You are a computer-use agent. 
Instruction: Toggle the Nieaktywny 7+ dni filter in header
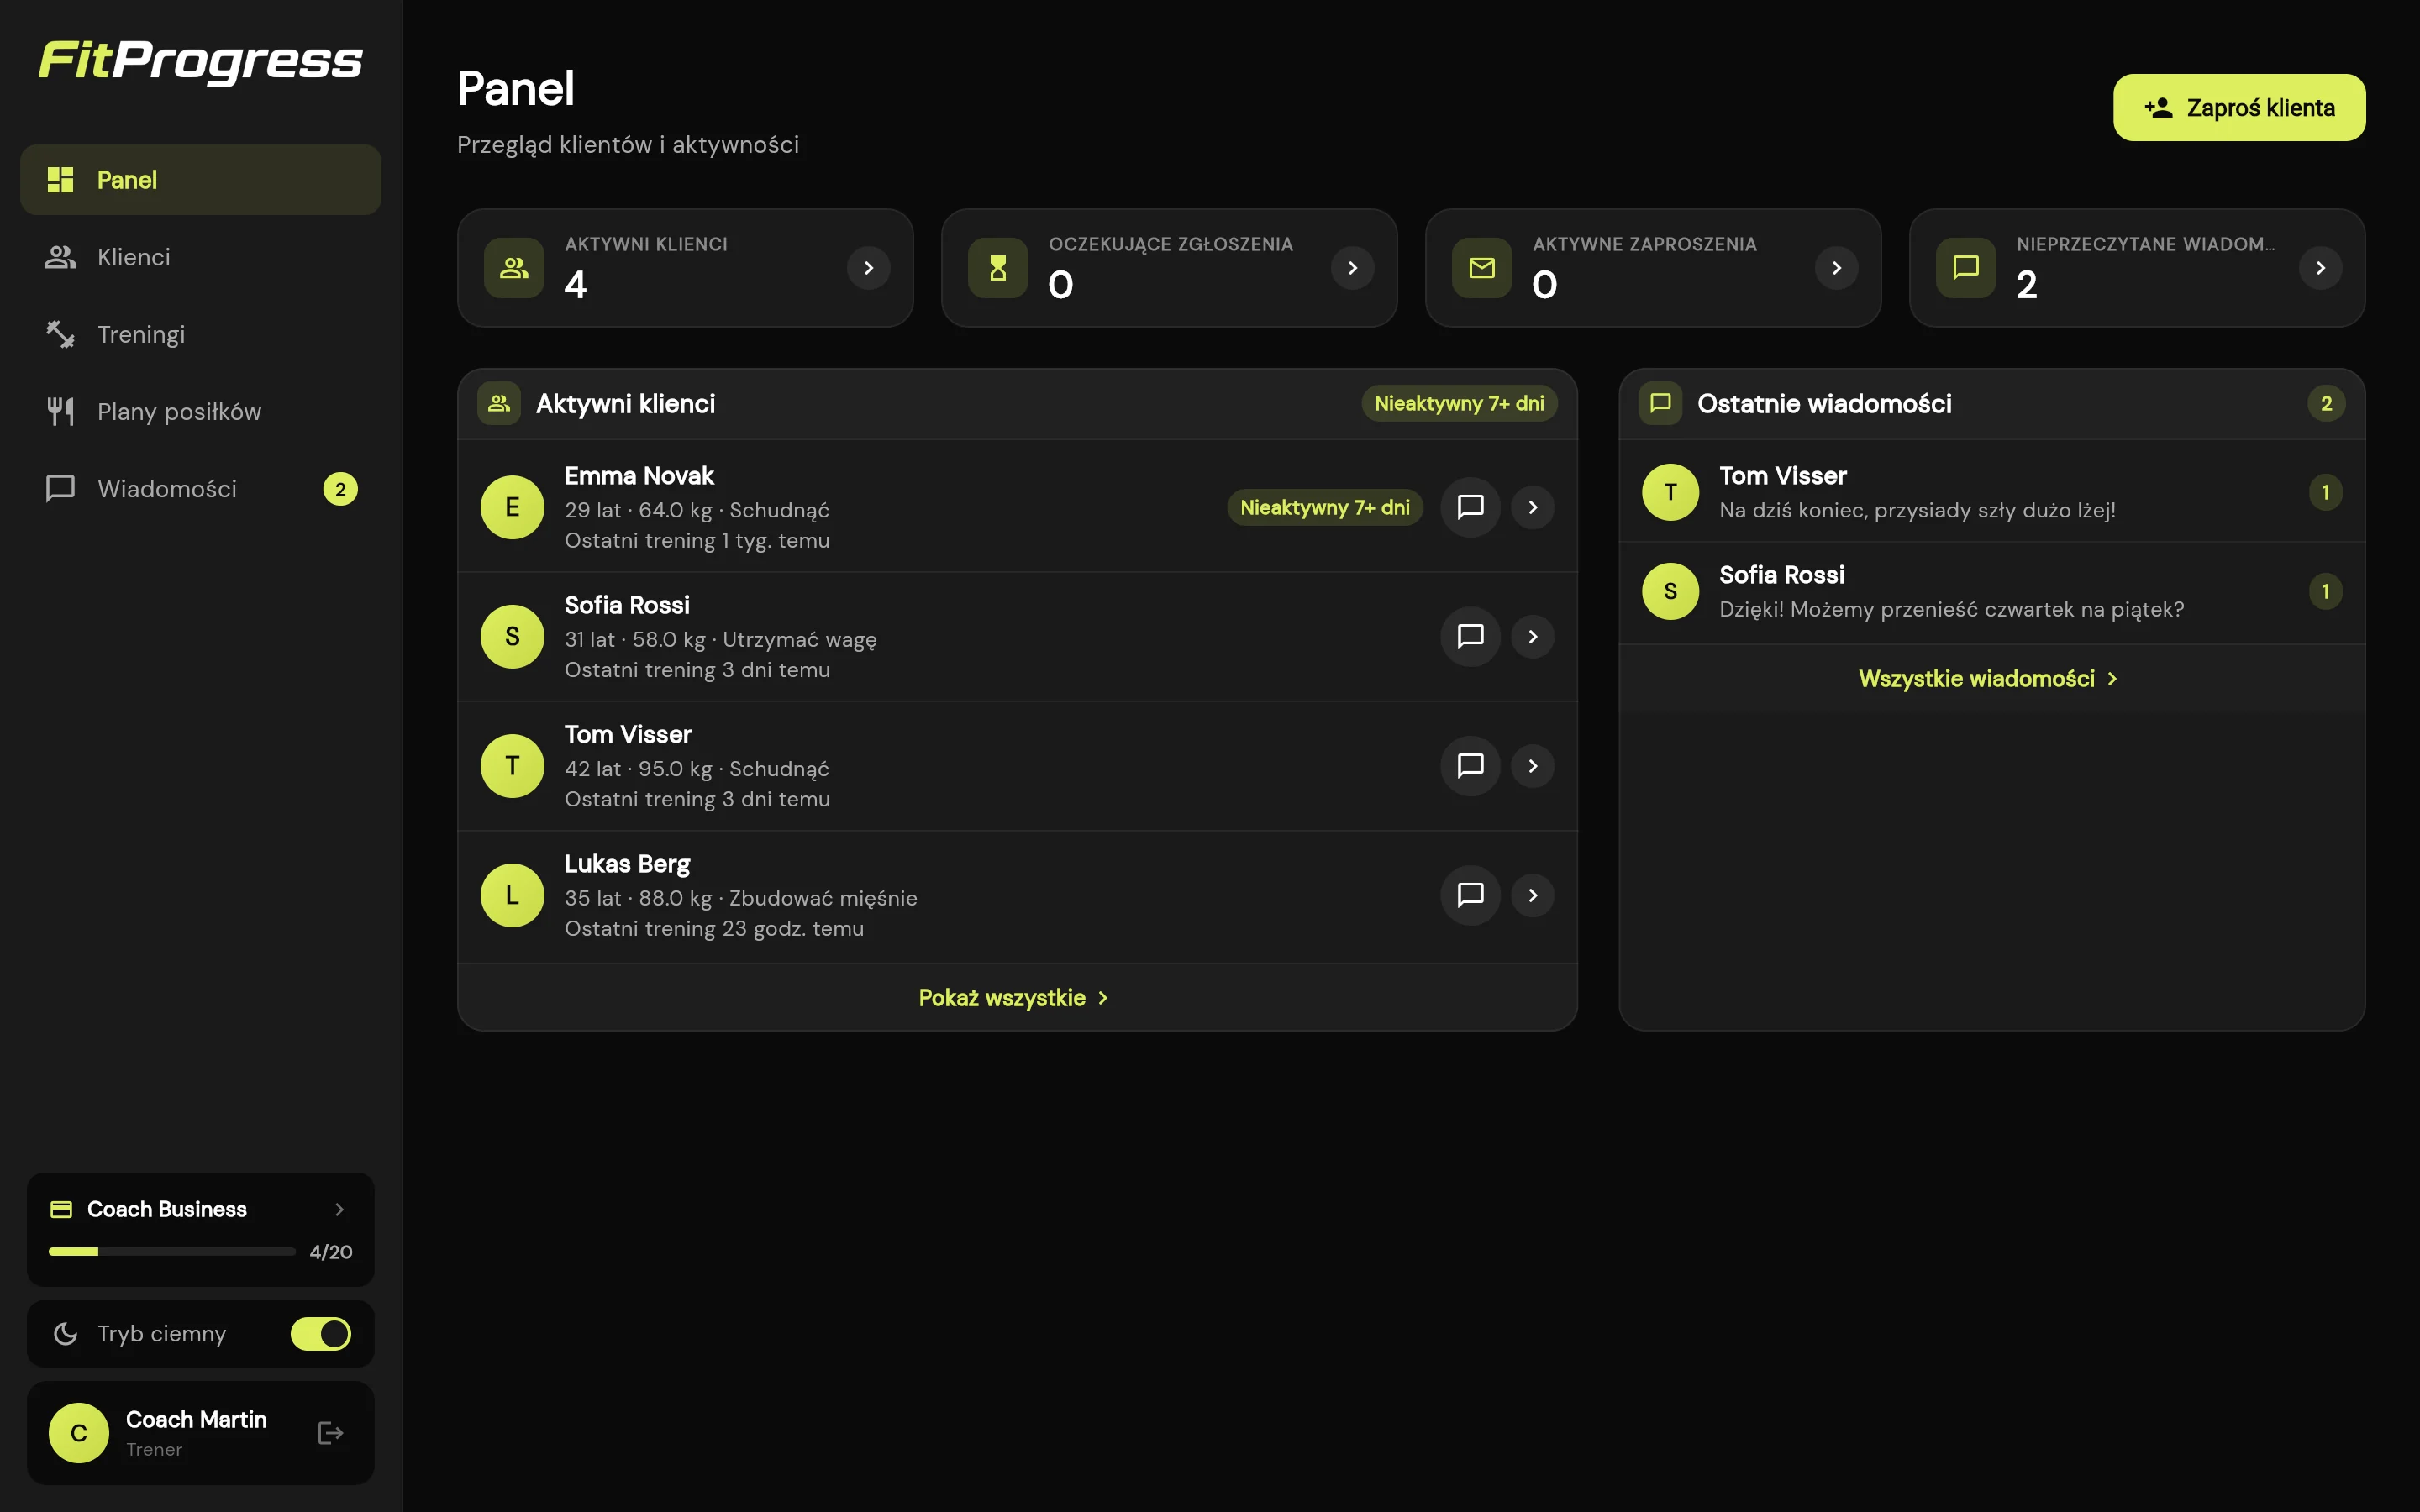(x=1459, y=403)
